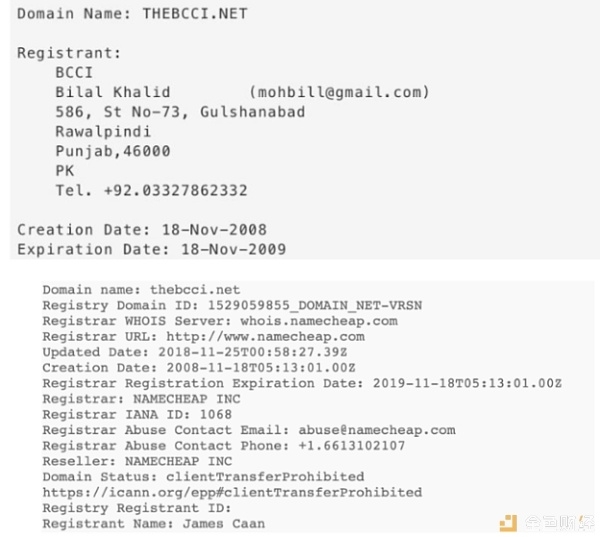Click the Registrant Name James Caan
600x537 pixels.
[x=153, y=523]
